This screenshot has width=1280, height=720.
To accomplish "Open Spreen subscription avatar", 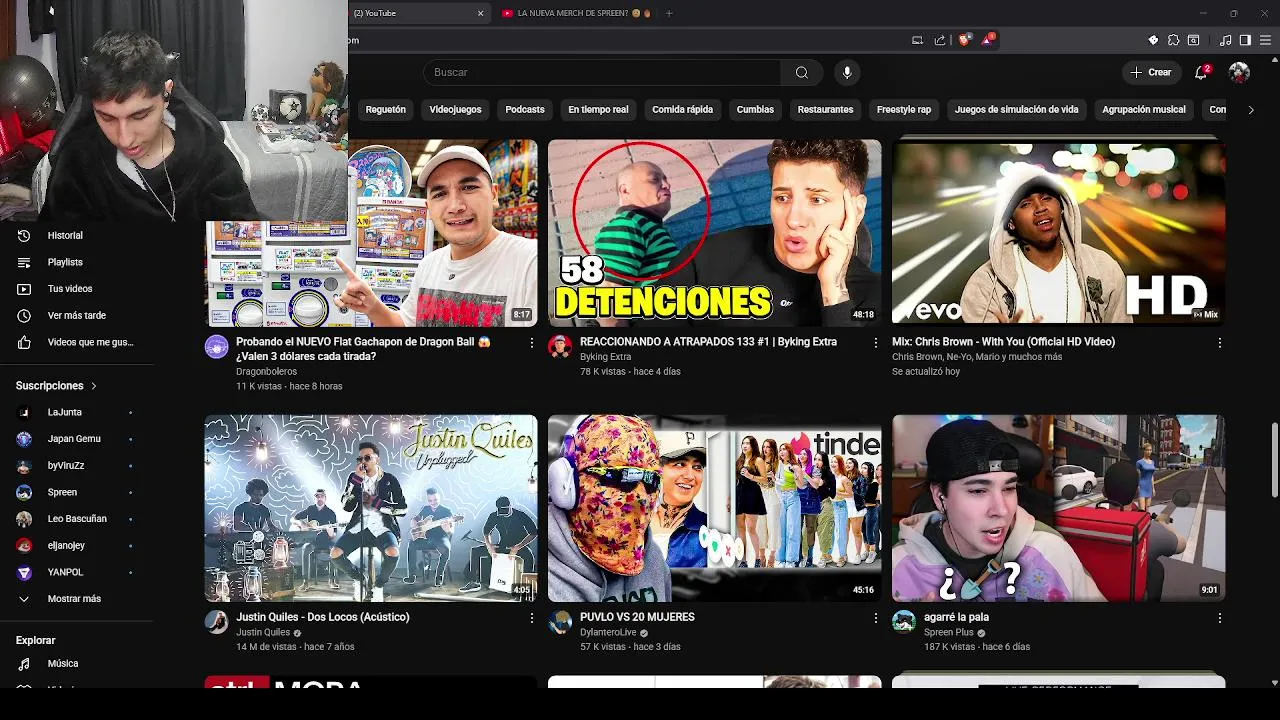I will [x=24, y=492].
